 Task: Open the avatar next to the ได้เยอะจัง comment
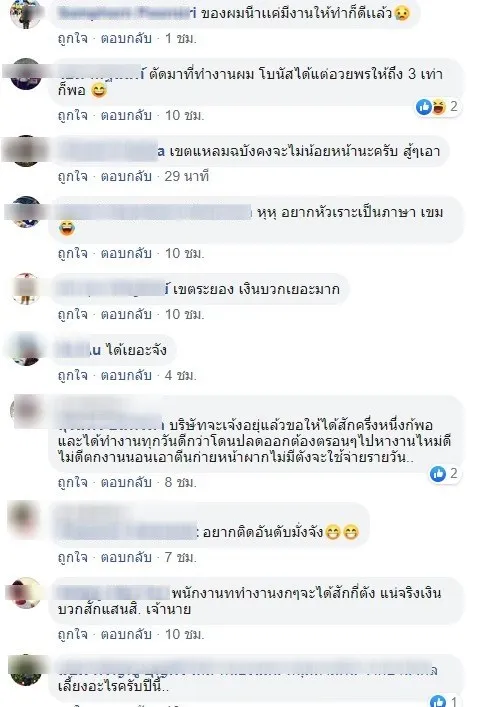pos(26,350)
